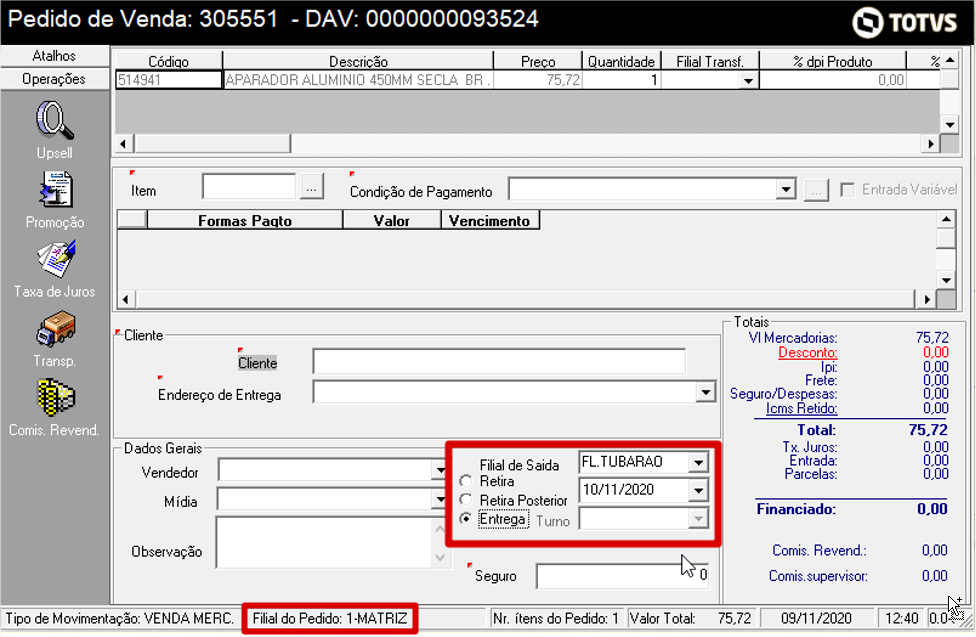Expand the Condição de Pagamento dropdown
976x637 pixels.
click(786, 189)
